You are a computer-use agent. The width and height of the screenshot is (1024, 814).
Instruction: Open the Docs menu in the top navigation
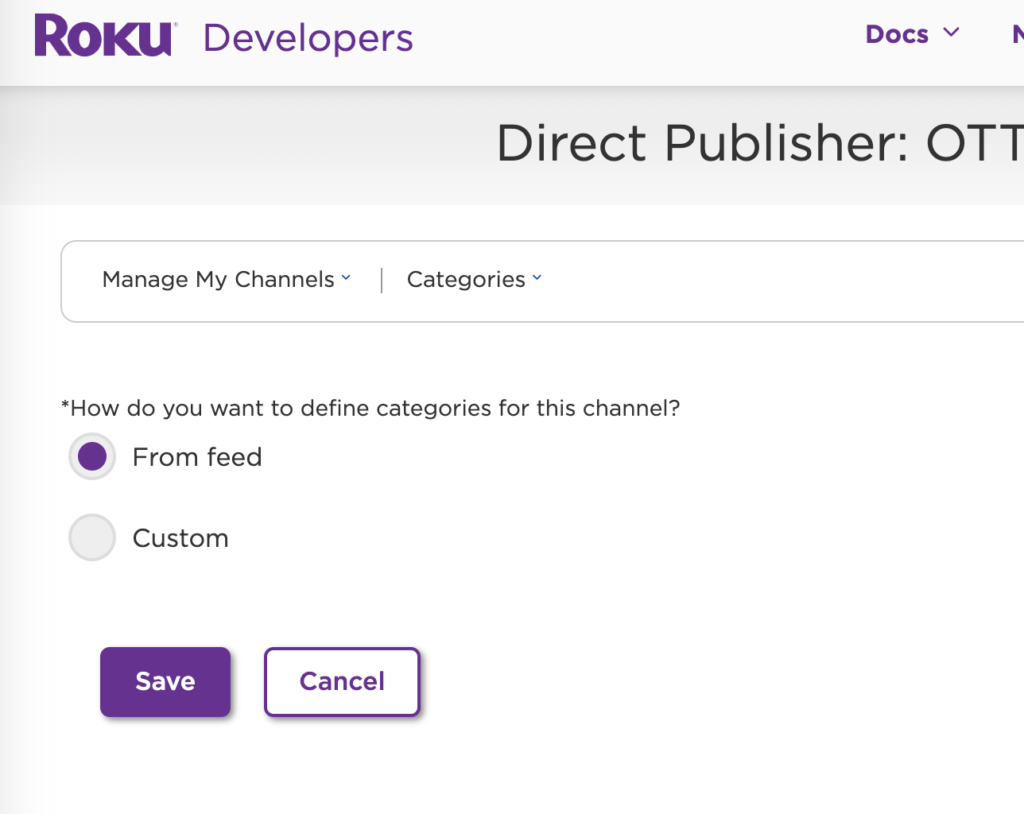[x=897, y=34]
